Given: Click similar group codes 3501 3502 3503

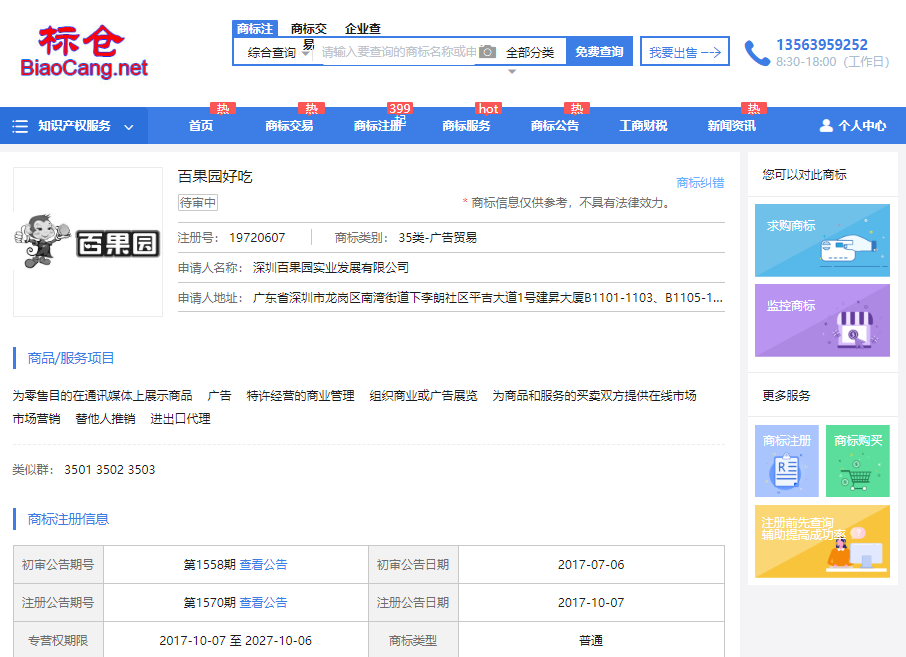Looking at the screenshot, I should pos(110,470).
